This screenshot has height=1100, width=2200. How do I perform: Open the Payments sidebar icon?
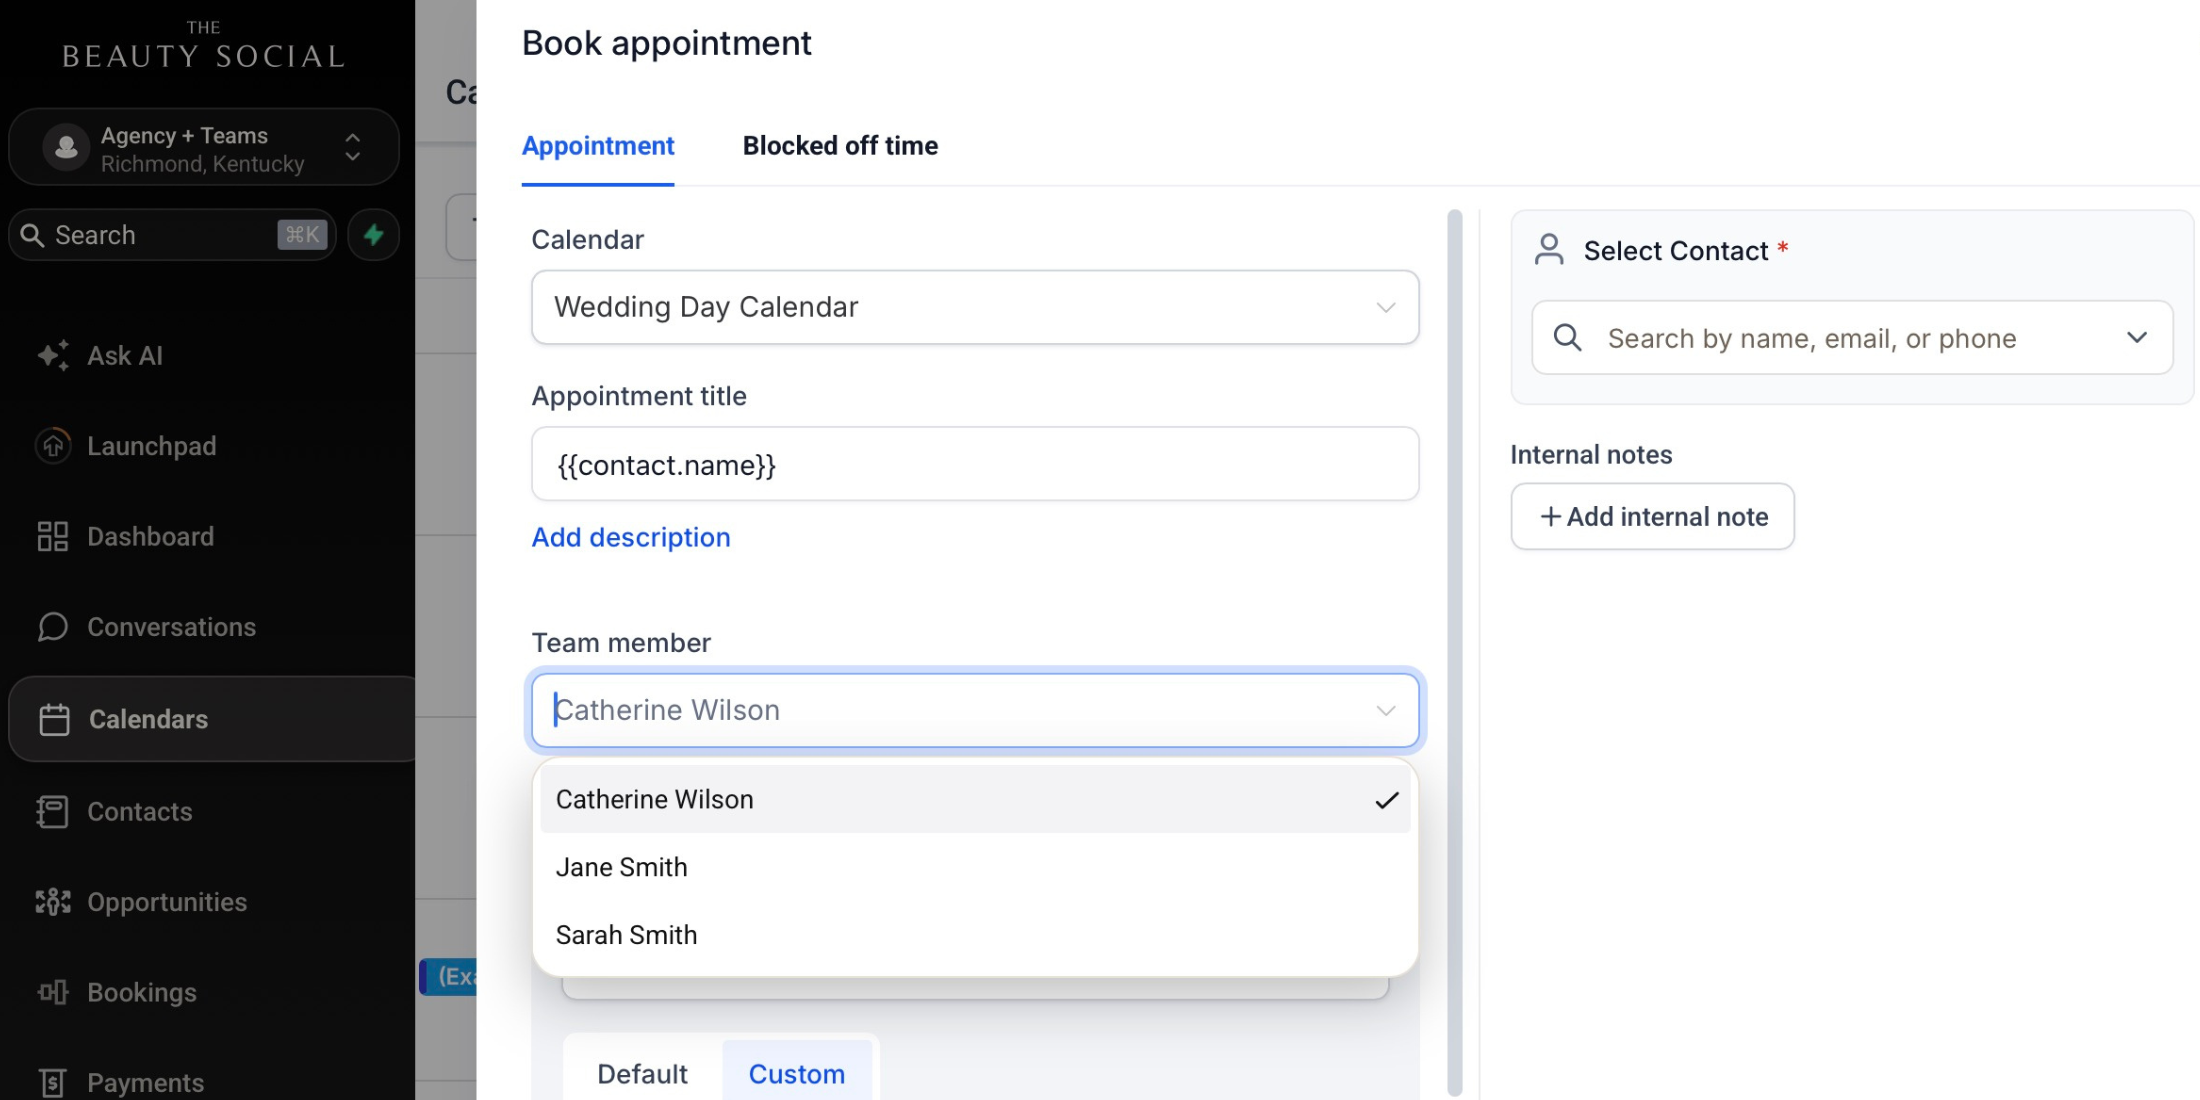pyautogui.click(x=53, y=1082)
